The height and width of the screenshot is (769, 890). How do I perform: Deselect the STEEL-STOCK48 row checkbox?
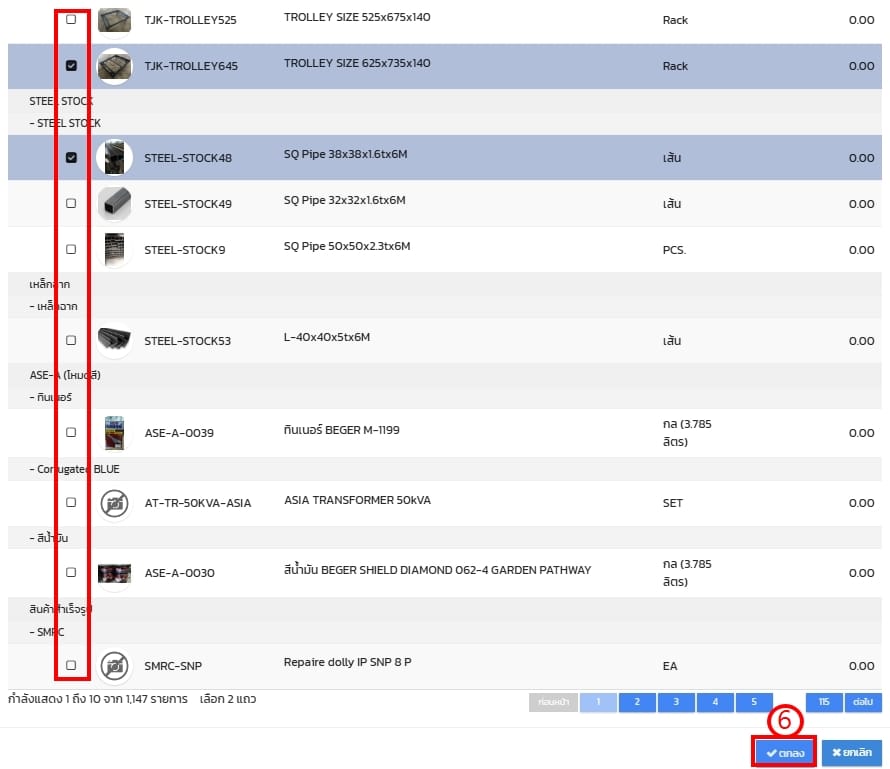71,158
